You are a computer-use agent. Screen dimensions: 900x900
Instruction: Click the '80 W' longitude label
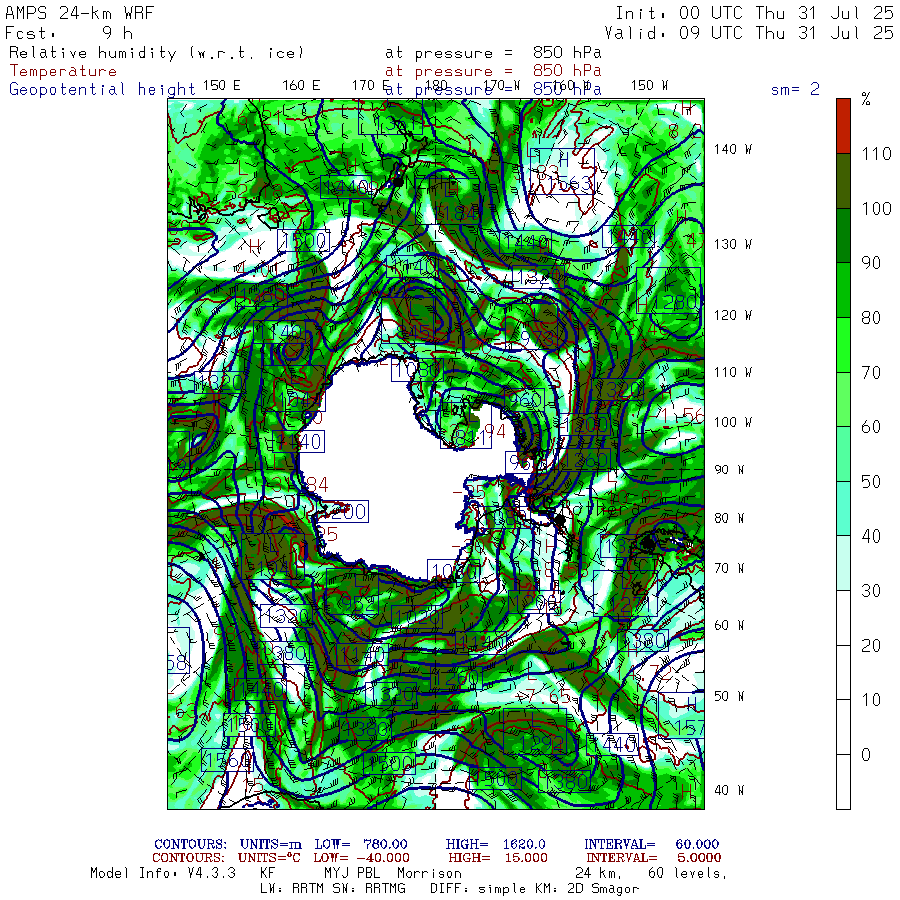[729, 518]
